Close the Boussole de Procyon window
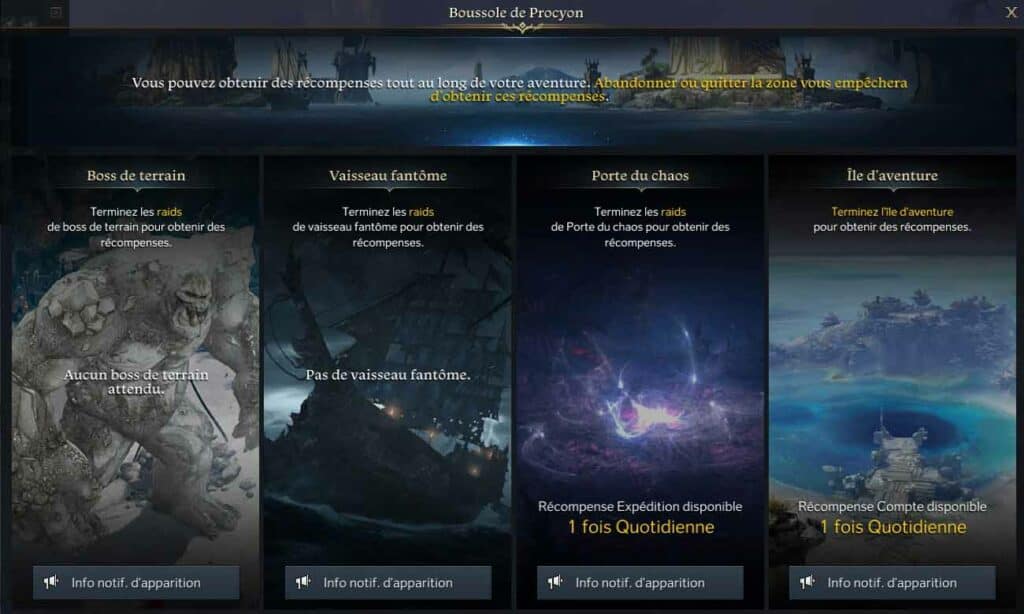 pos(1011,12)
